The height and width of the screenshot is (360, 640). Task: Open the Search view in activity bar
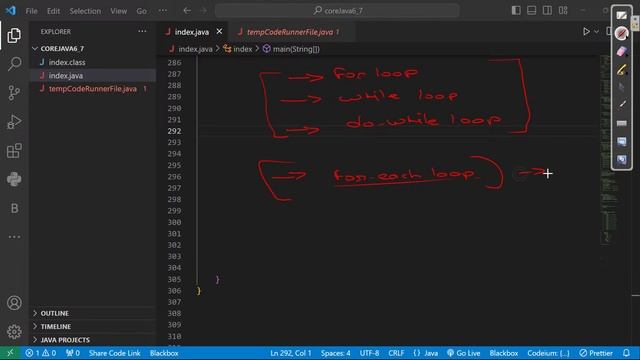(14, 64)
